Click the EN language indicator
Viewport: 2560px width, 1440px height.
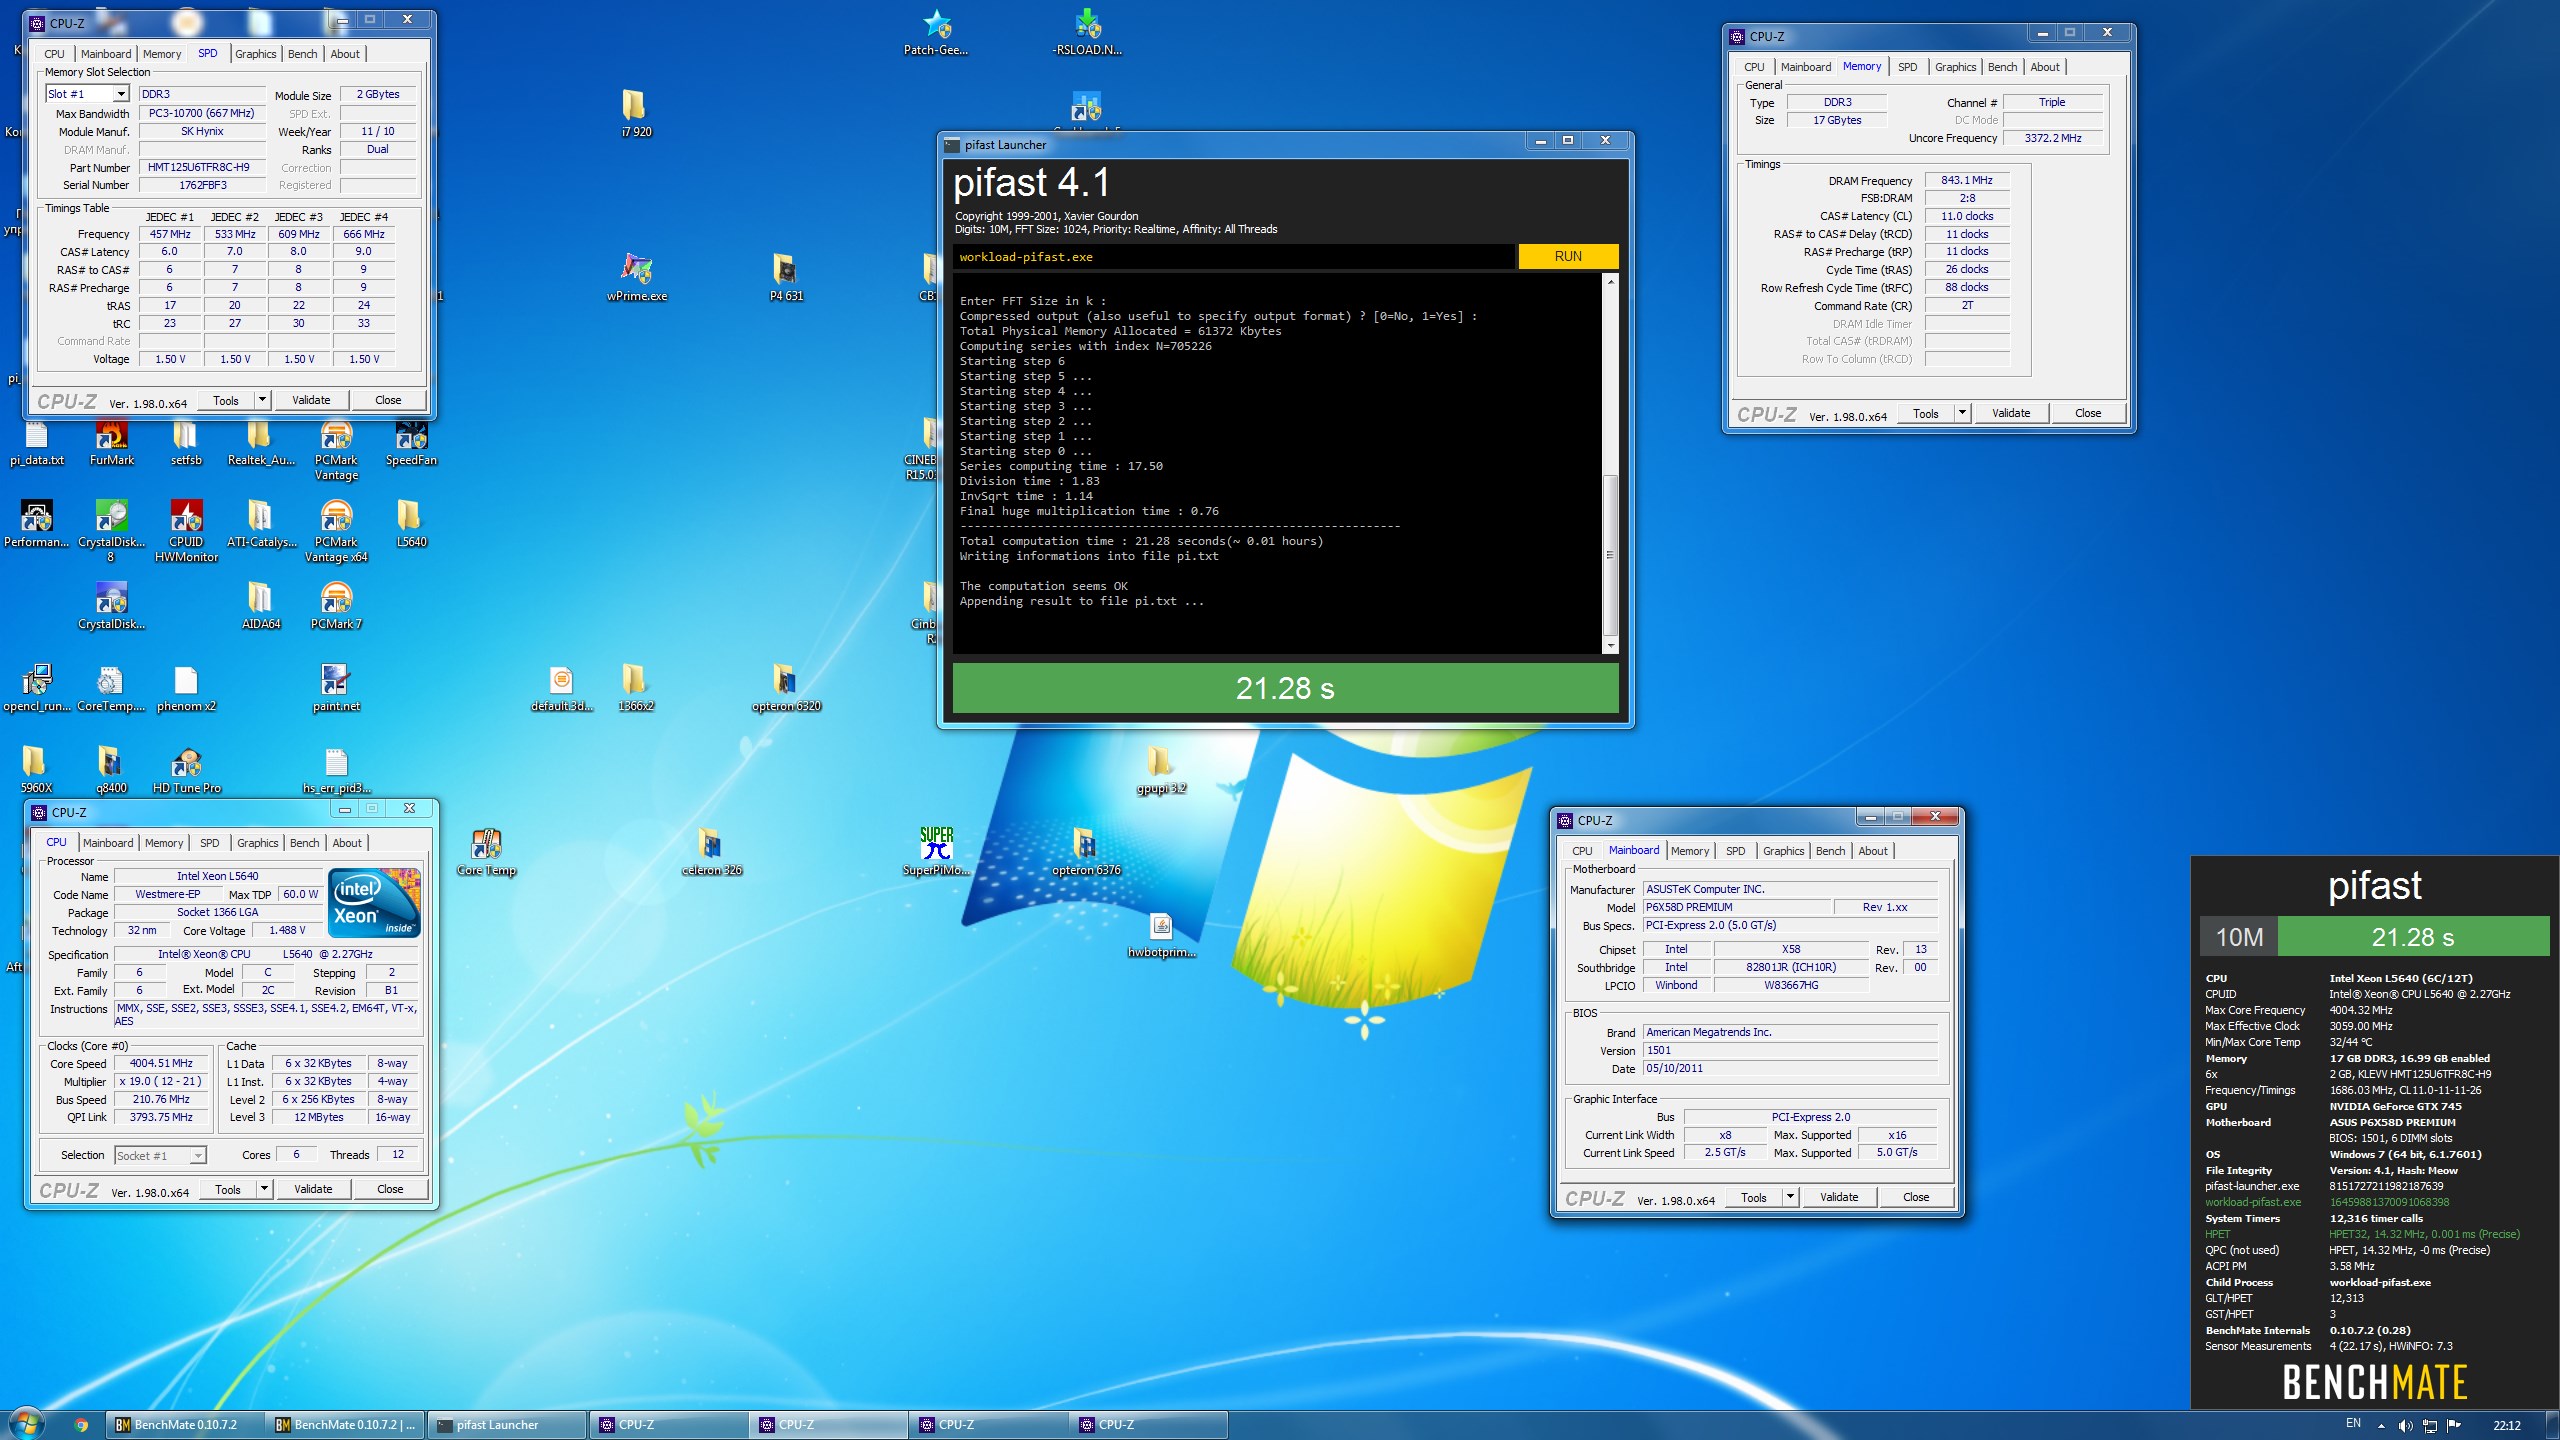tap(2353, 1424)
